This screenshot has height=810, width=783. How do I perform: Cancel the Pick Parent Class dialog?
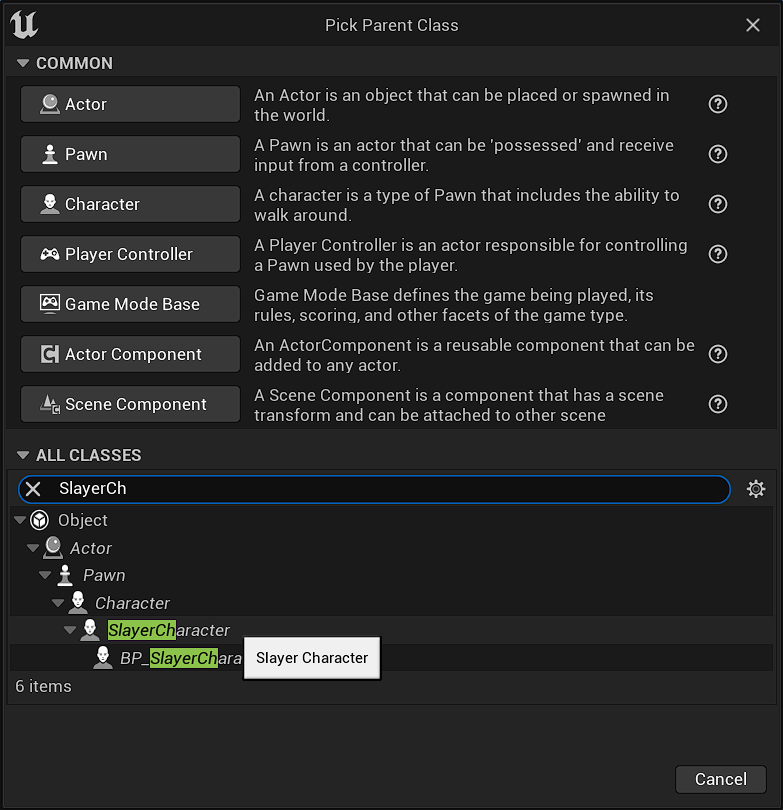click(x=721, y=779)
